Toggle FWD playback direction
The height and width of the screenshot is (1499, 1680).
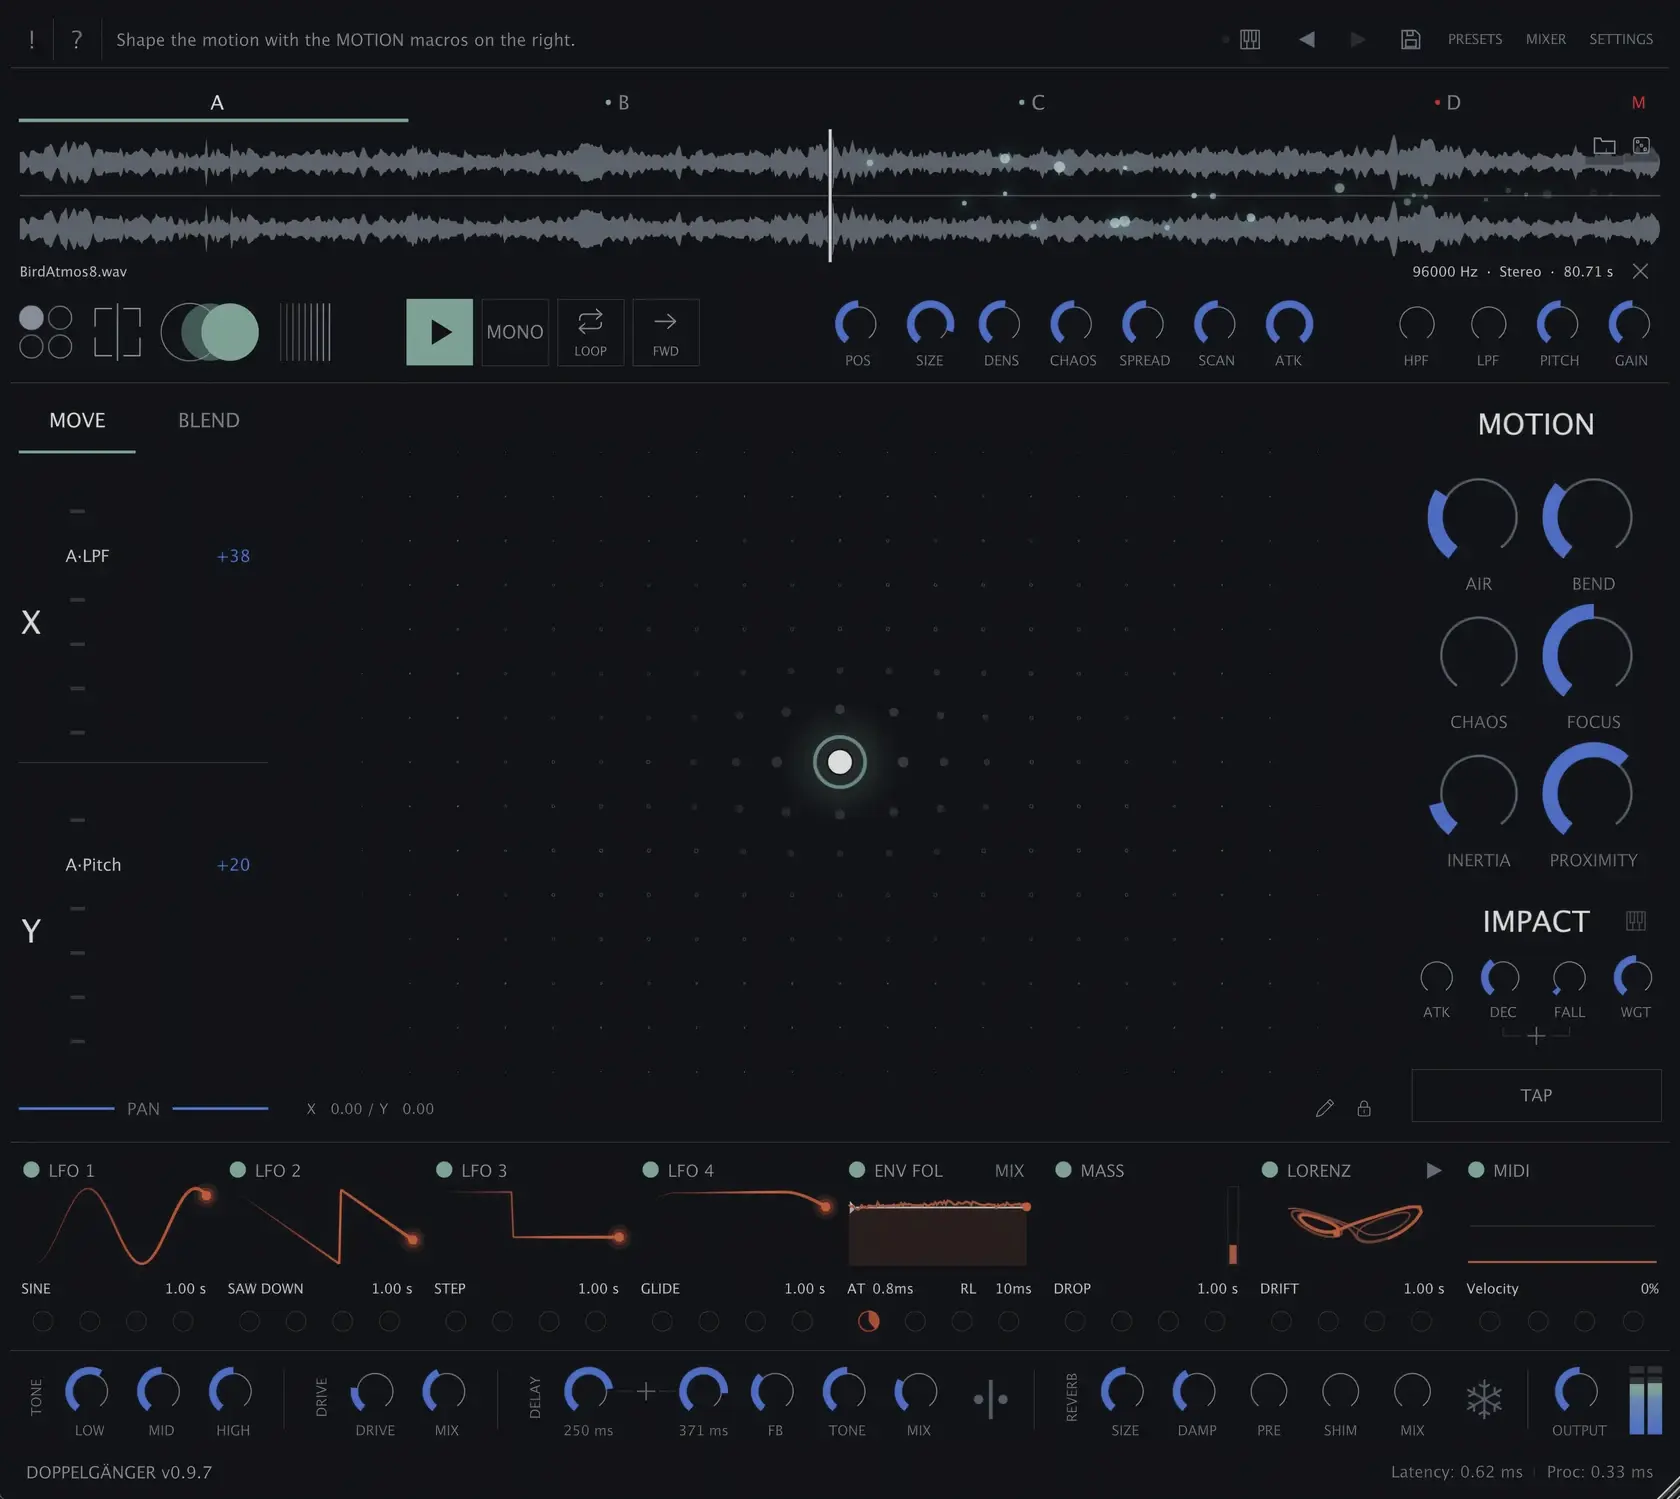click(665, 332)
